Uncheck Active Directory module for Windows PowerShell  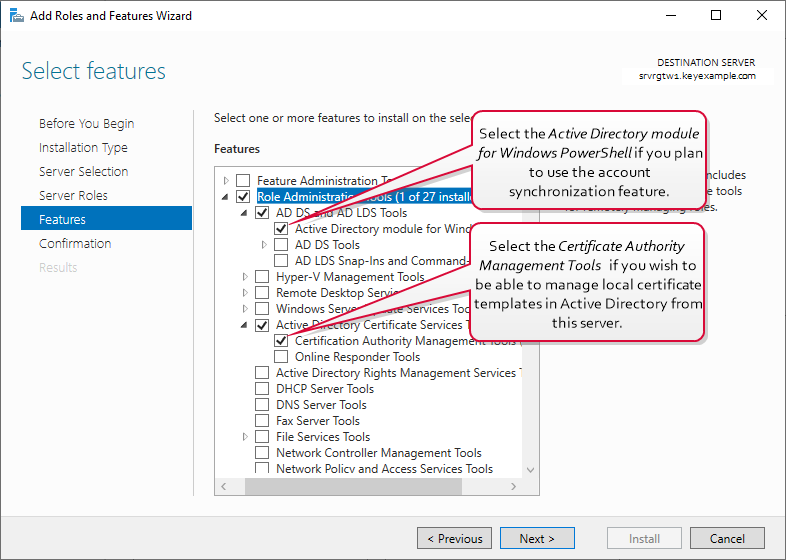click(281, 229)
